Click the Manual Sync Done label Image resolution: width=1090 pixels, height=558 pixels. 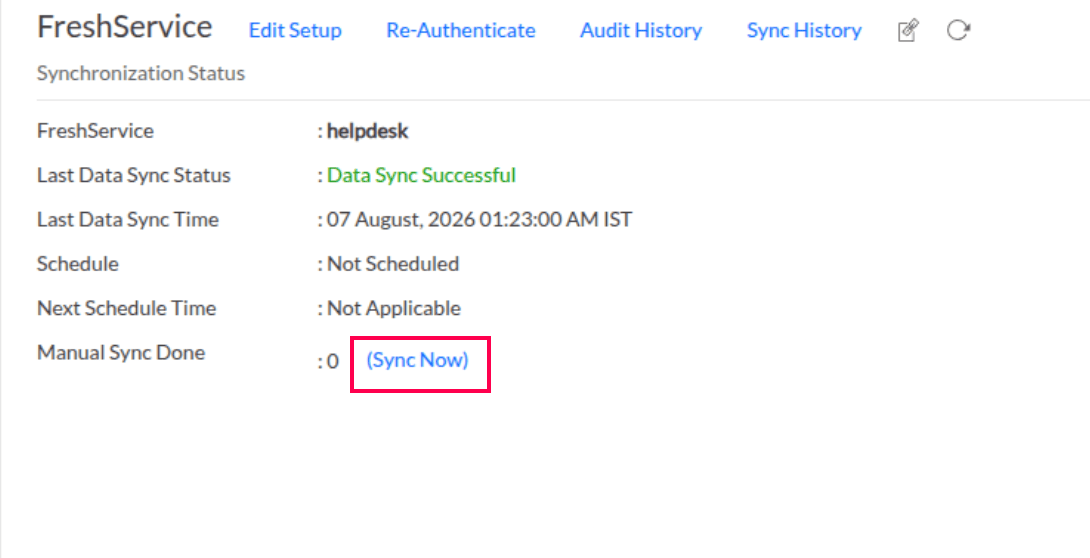[x=121, y=352]
